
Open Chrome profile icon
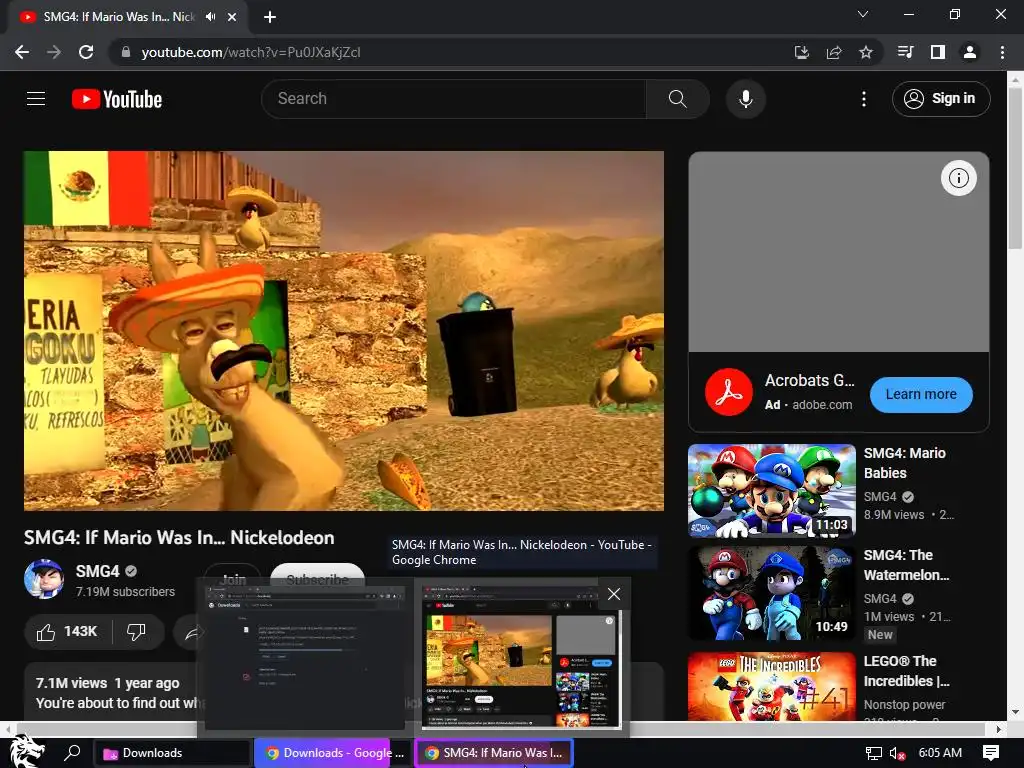[970, 52]
